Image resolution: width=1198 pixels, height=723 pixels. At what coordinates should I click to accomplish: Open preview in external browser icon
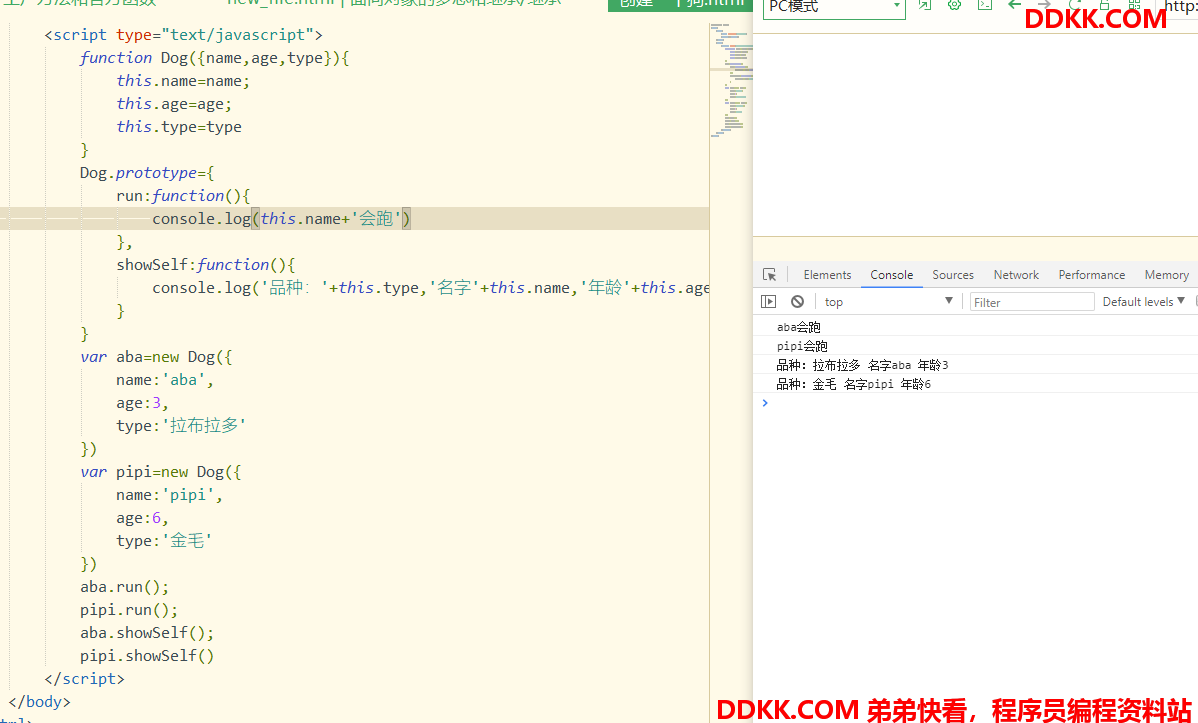pos(924,5)
